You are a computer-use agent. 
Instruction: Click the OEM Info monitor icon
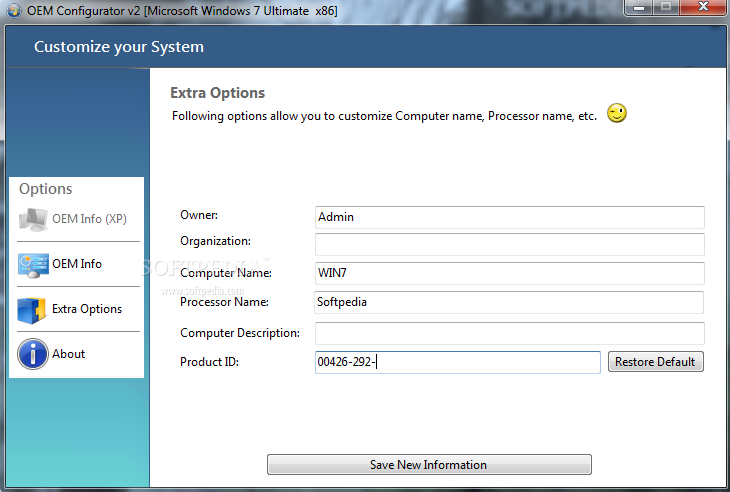(x=33, y=265)
